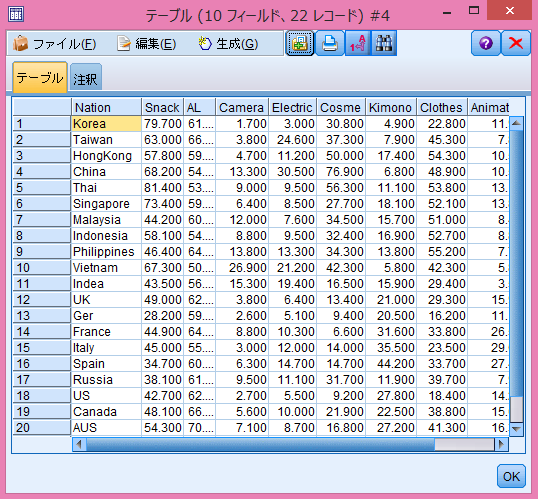The height and width of the screenshot is (499, 538).
Task: Select the US nation cell
Action: (x=106, y=396)
